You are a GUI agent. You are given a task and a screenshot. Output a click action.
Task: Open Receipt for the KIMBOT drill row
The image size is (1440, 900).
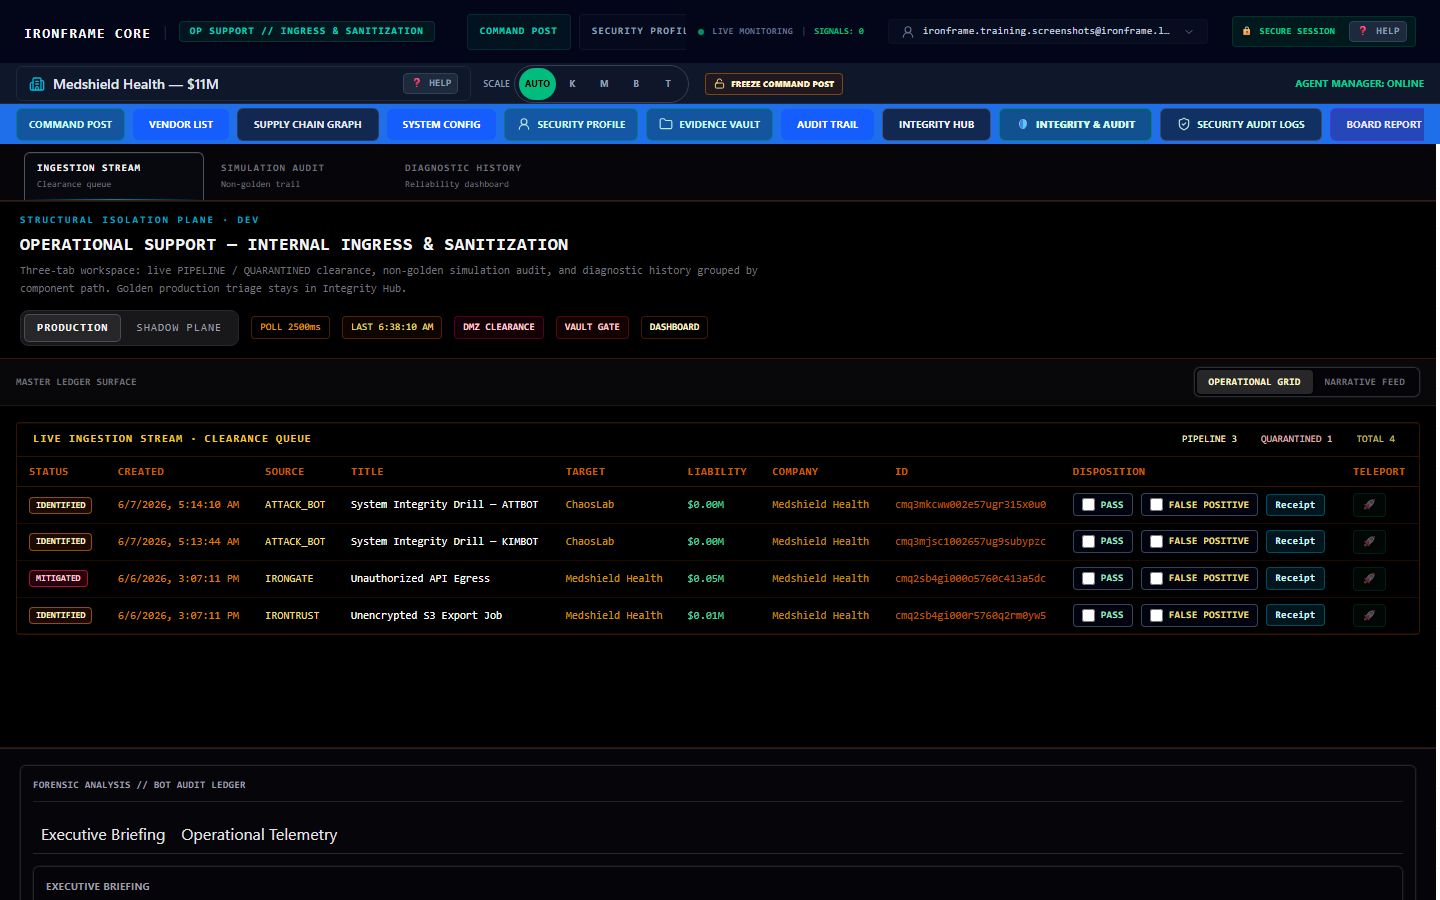(x=1295, y=541)
